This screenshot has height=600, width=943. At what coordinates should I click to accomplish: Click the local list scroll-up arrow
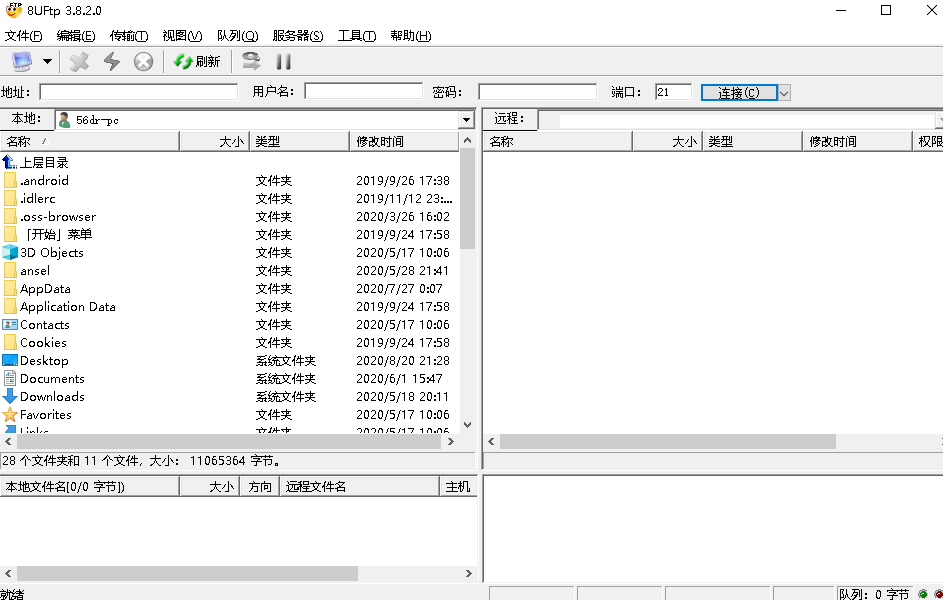(x=467, y=141)
